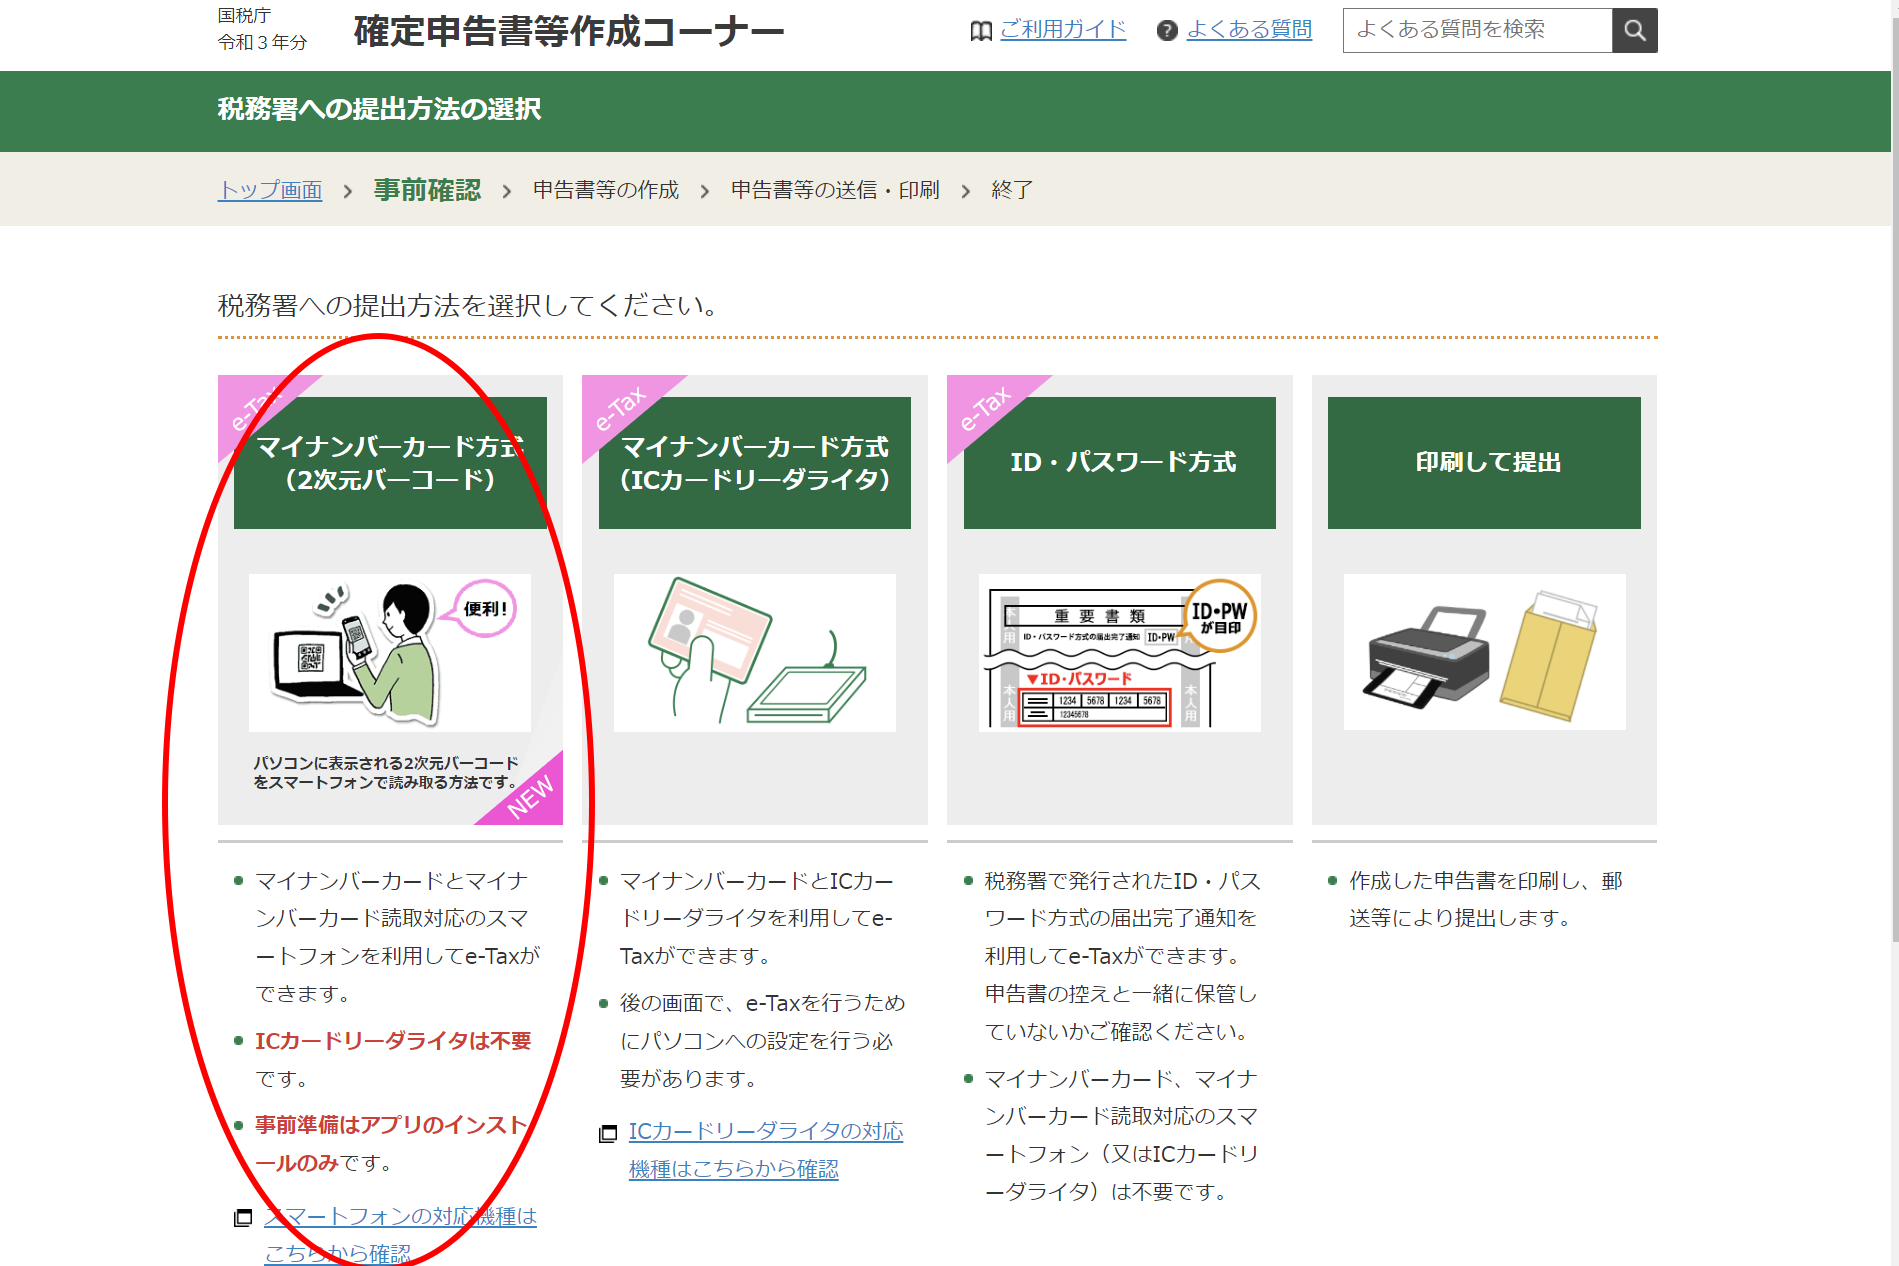This screenshot has height=1266, width=1899.
Task: Click the magnifying glass search button
Action: pos(1634,30)
